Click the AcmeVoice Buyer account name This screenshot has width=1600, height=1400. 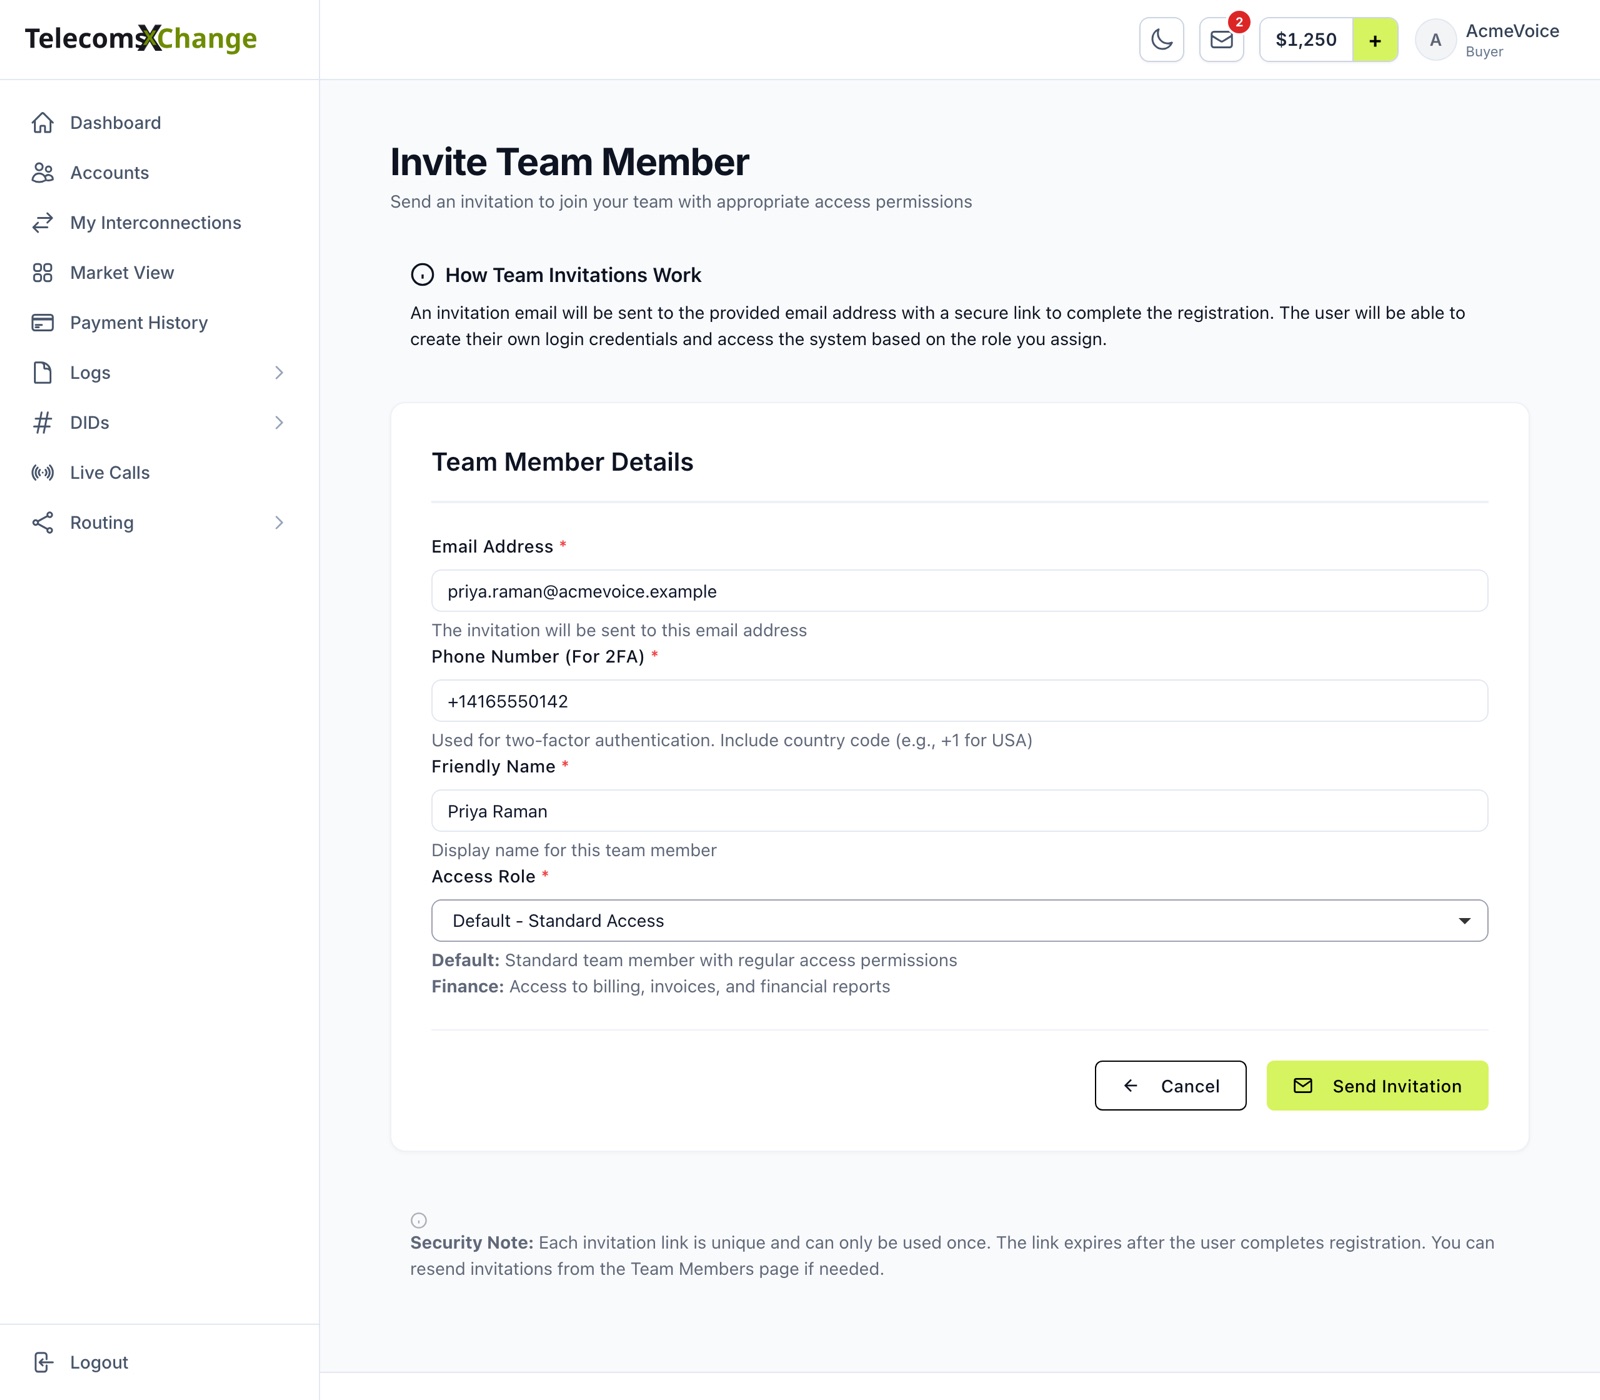1512,40
